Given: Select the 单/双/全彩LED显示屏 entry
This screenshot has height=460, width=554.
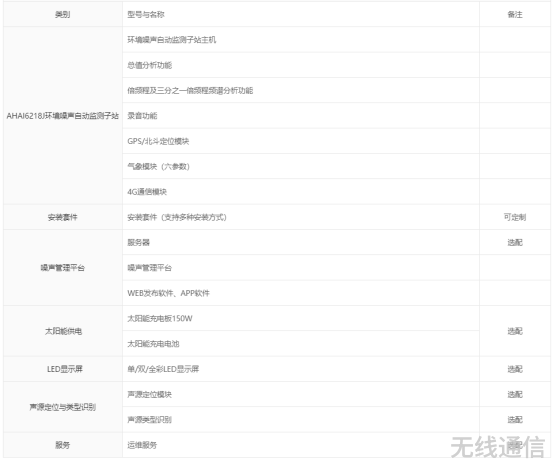Looking at the screenshot, I should [x=163, y=369].
